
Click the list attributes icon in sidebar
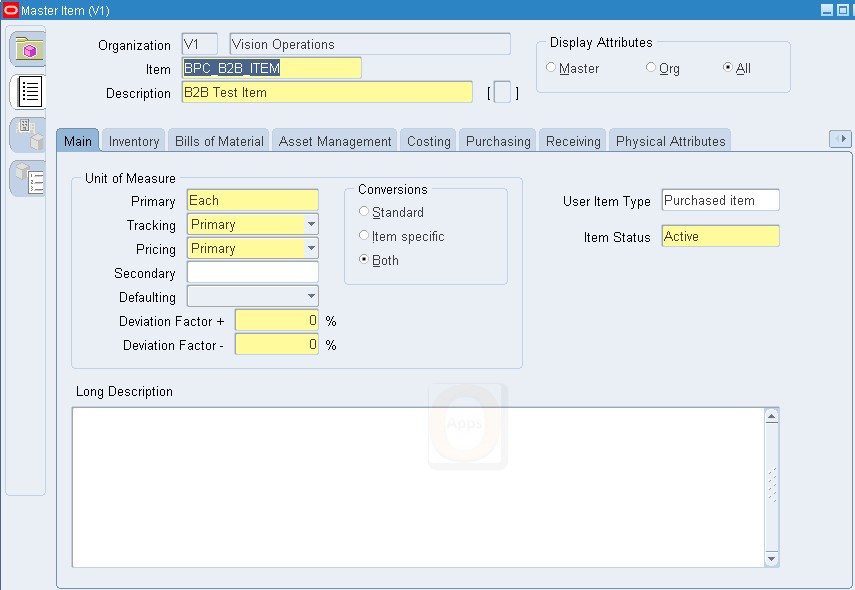[x=27, y=91]
